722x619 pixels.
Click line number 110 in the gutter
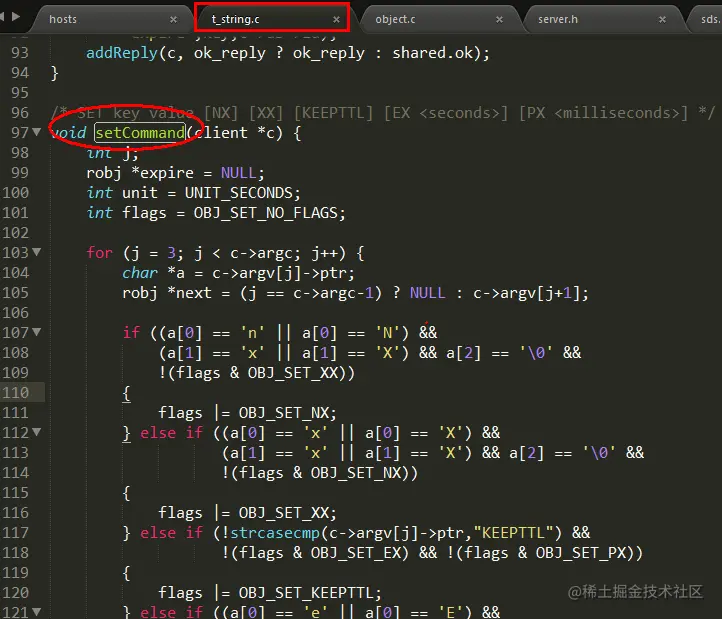click(x=16, y=392)
